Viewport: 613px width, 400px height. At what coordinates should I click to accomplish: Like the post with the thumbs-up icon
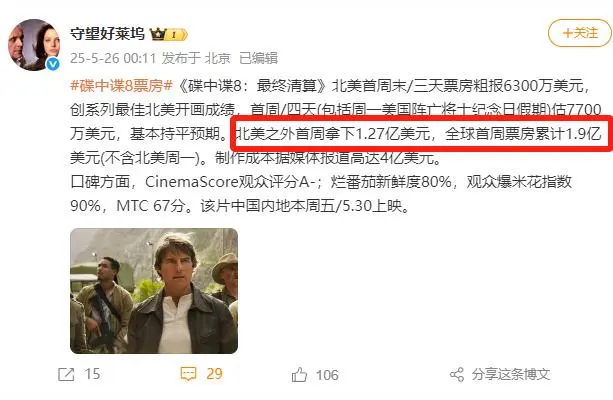click(x=299, y=375)
